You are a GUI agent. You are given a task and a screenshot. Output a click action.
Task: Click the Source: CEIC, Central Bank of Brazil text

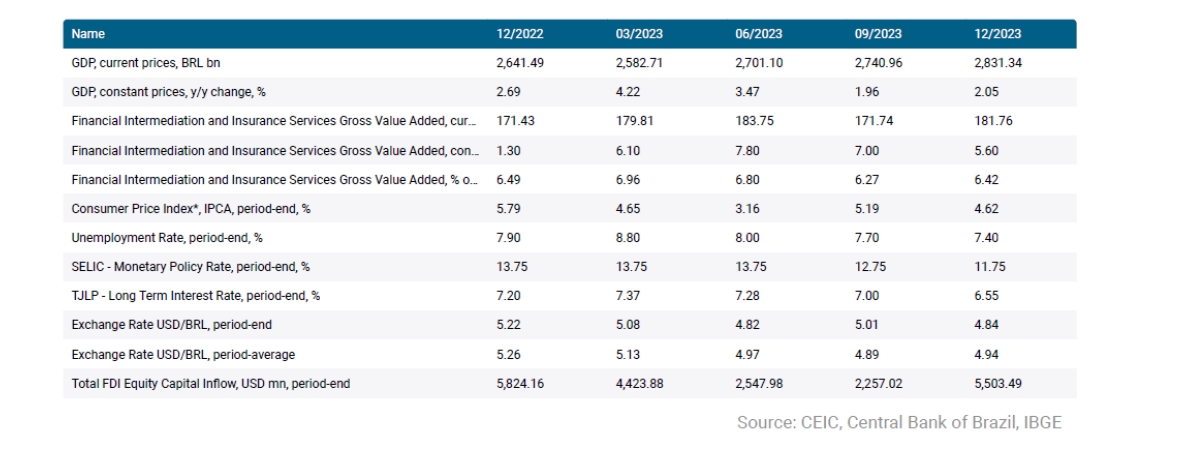(x=899, y=422)
